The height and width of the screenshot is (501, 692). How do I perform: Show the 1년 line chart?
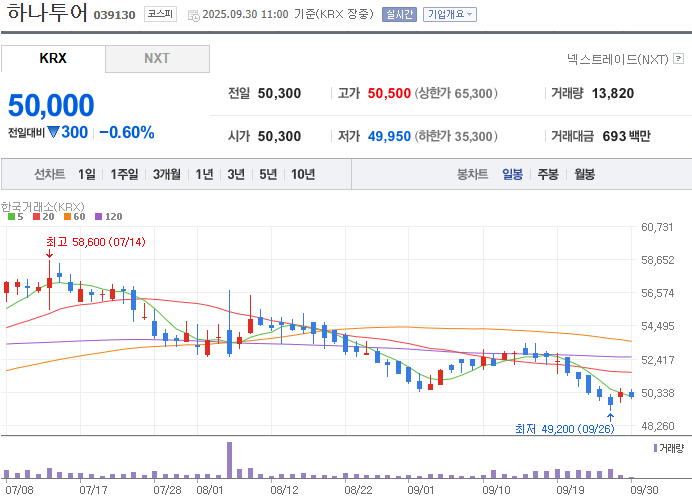pos(204,174)
